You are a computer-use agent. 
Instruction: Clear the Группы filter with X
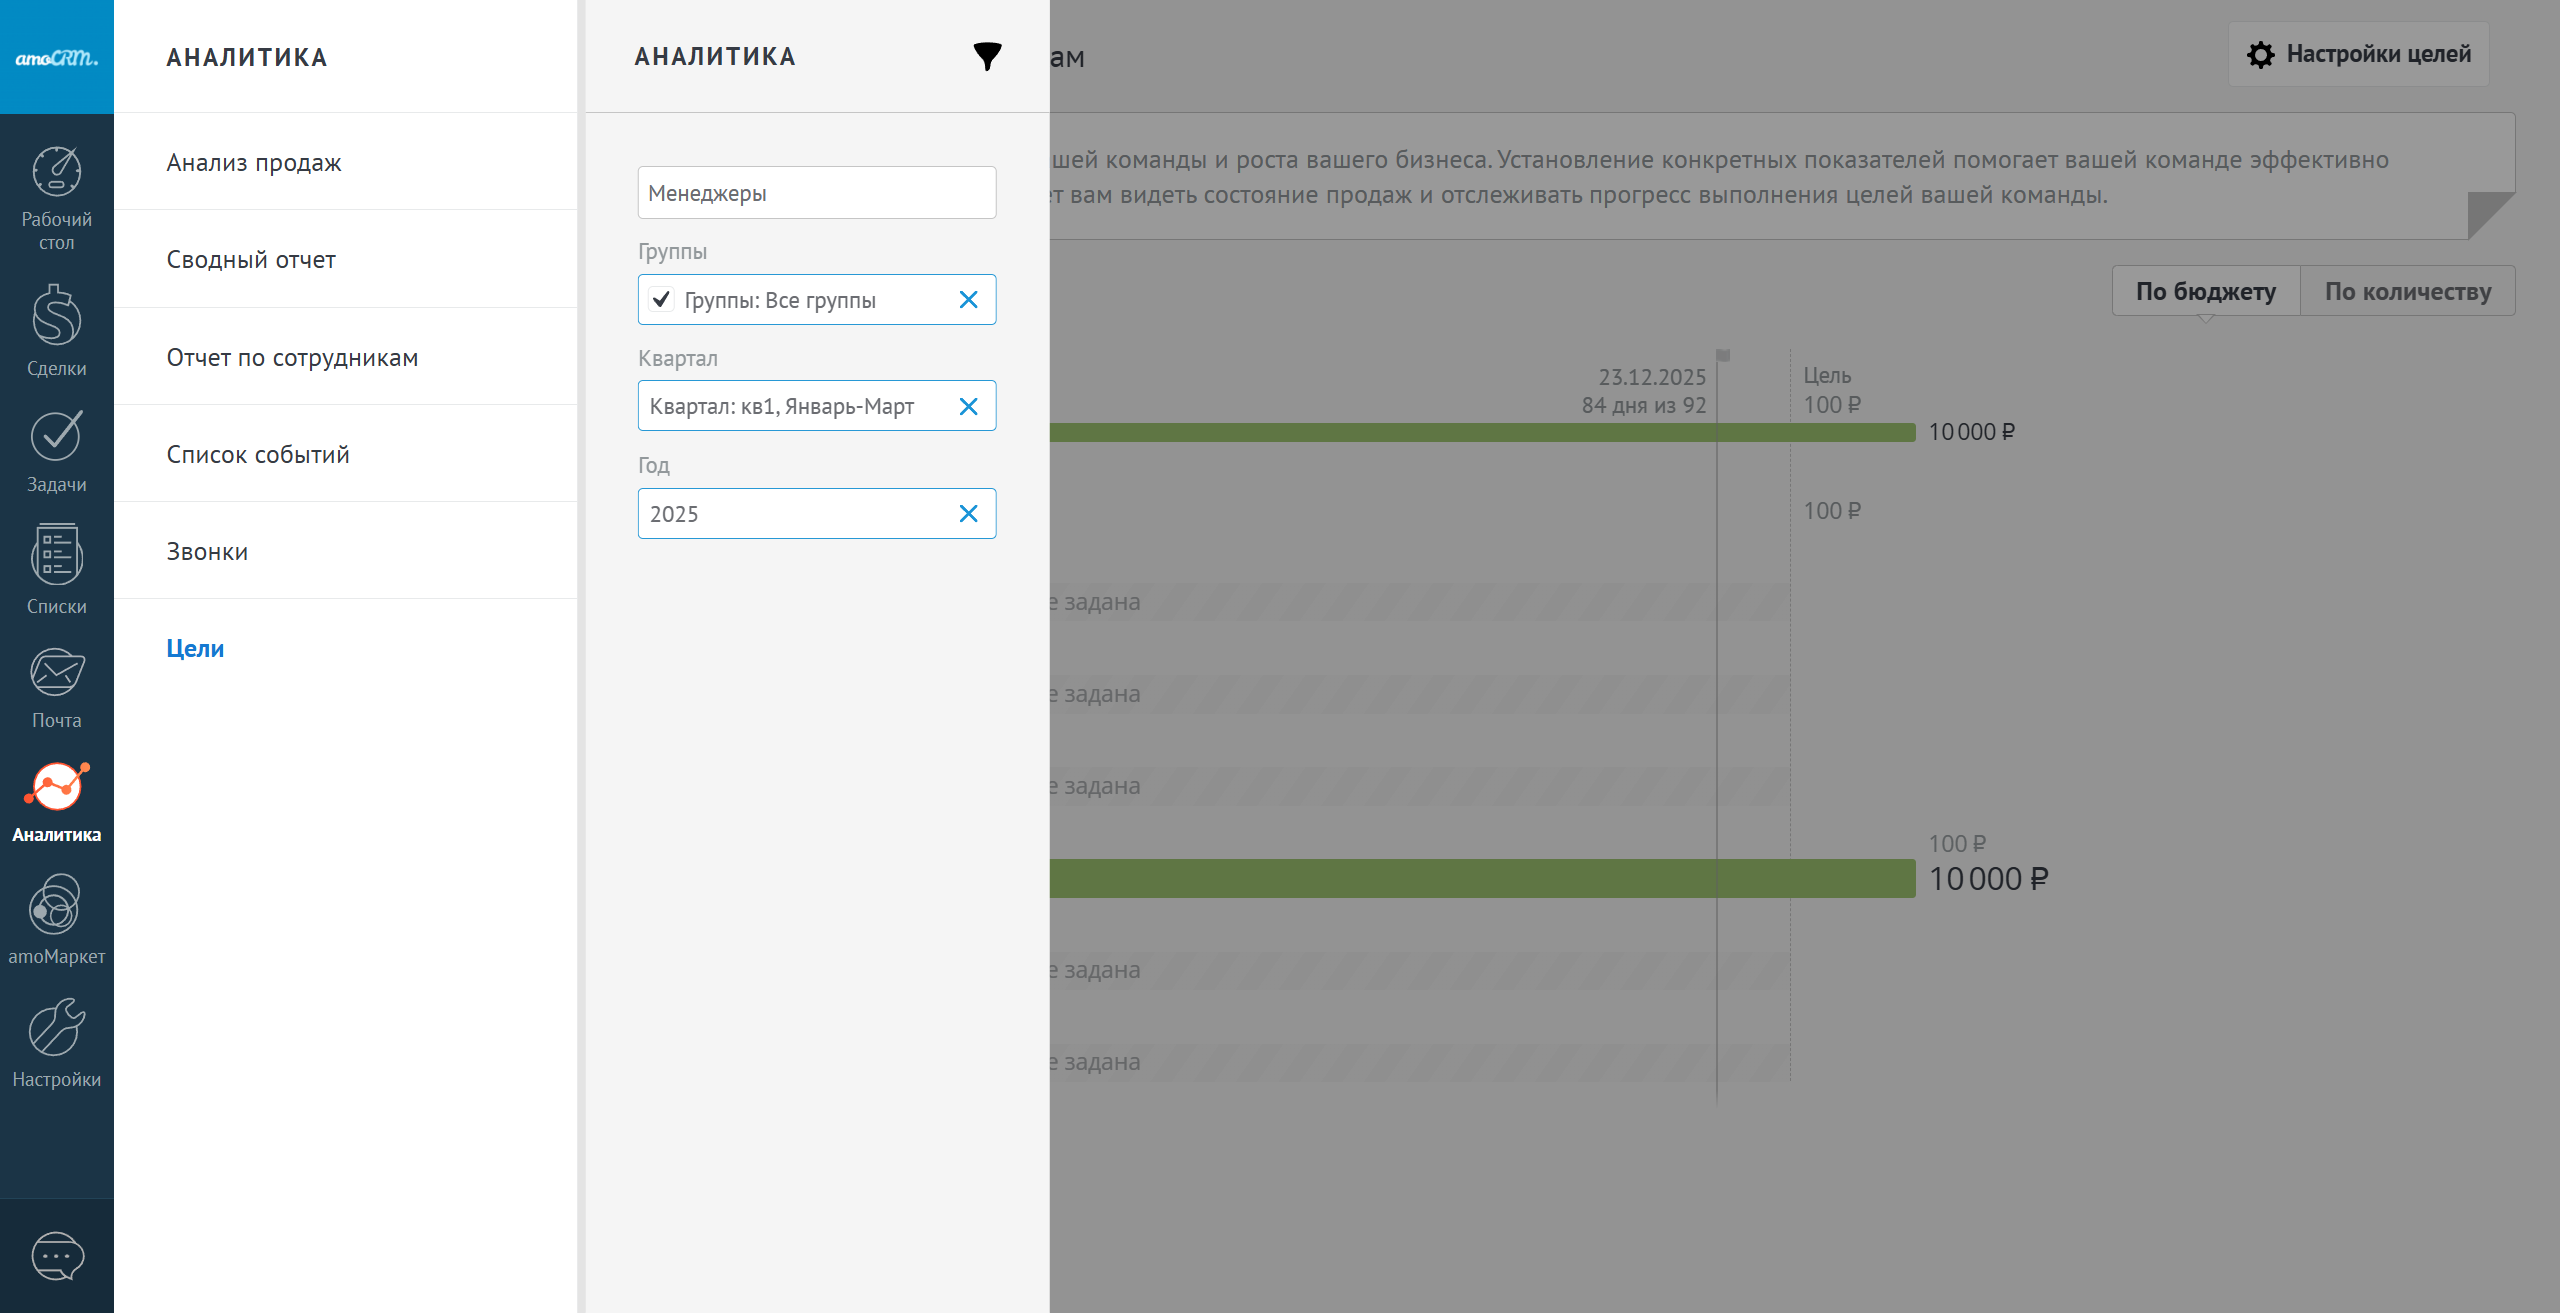pos(968,299)
